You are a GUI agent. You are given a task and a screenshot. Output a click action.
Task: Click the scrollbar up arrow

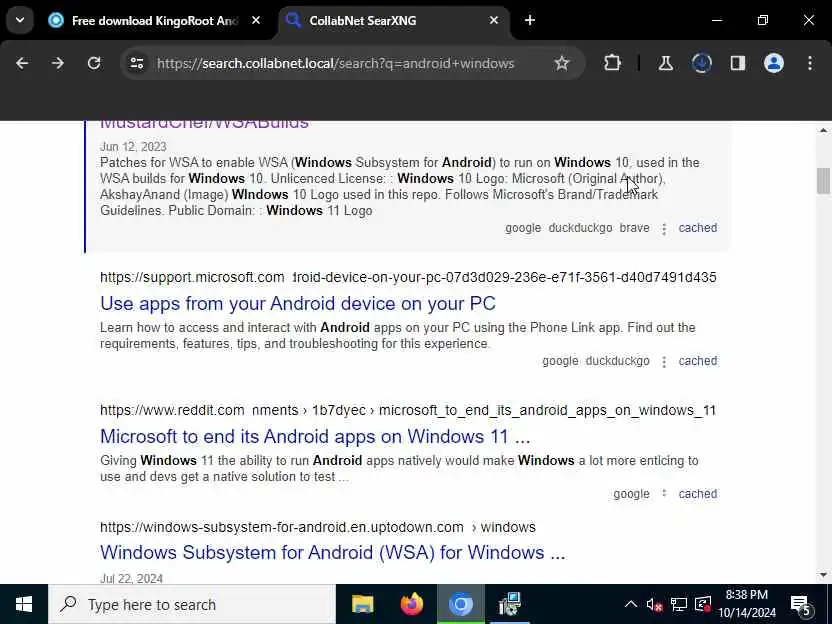(823, 131)
